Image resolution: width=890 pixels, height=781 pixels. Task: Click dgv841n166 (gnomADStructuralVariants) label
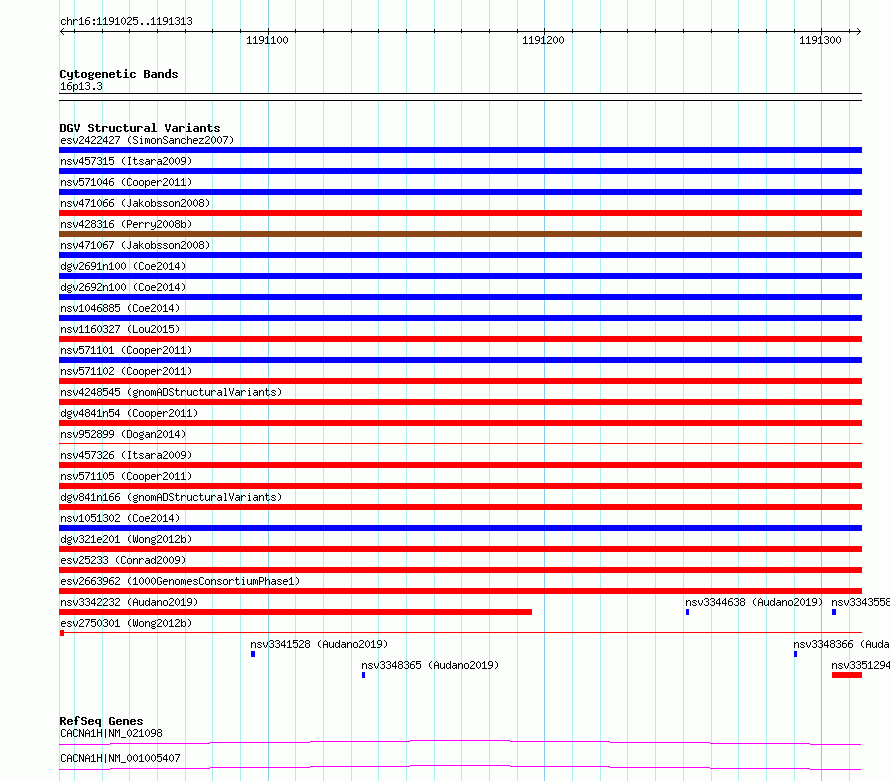pos(171,497)
